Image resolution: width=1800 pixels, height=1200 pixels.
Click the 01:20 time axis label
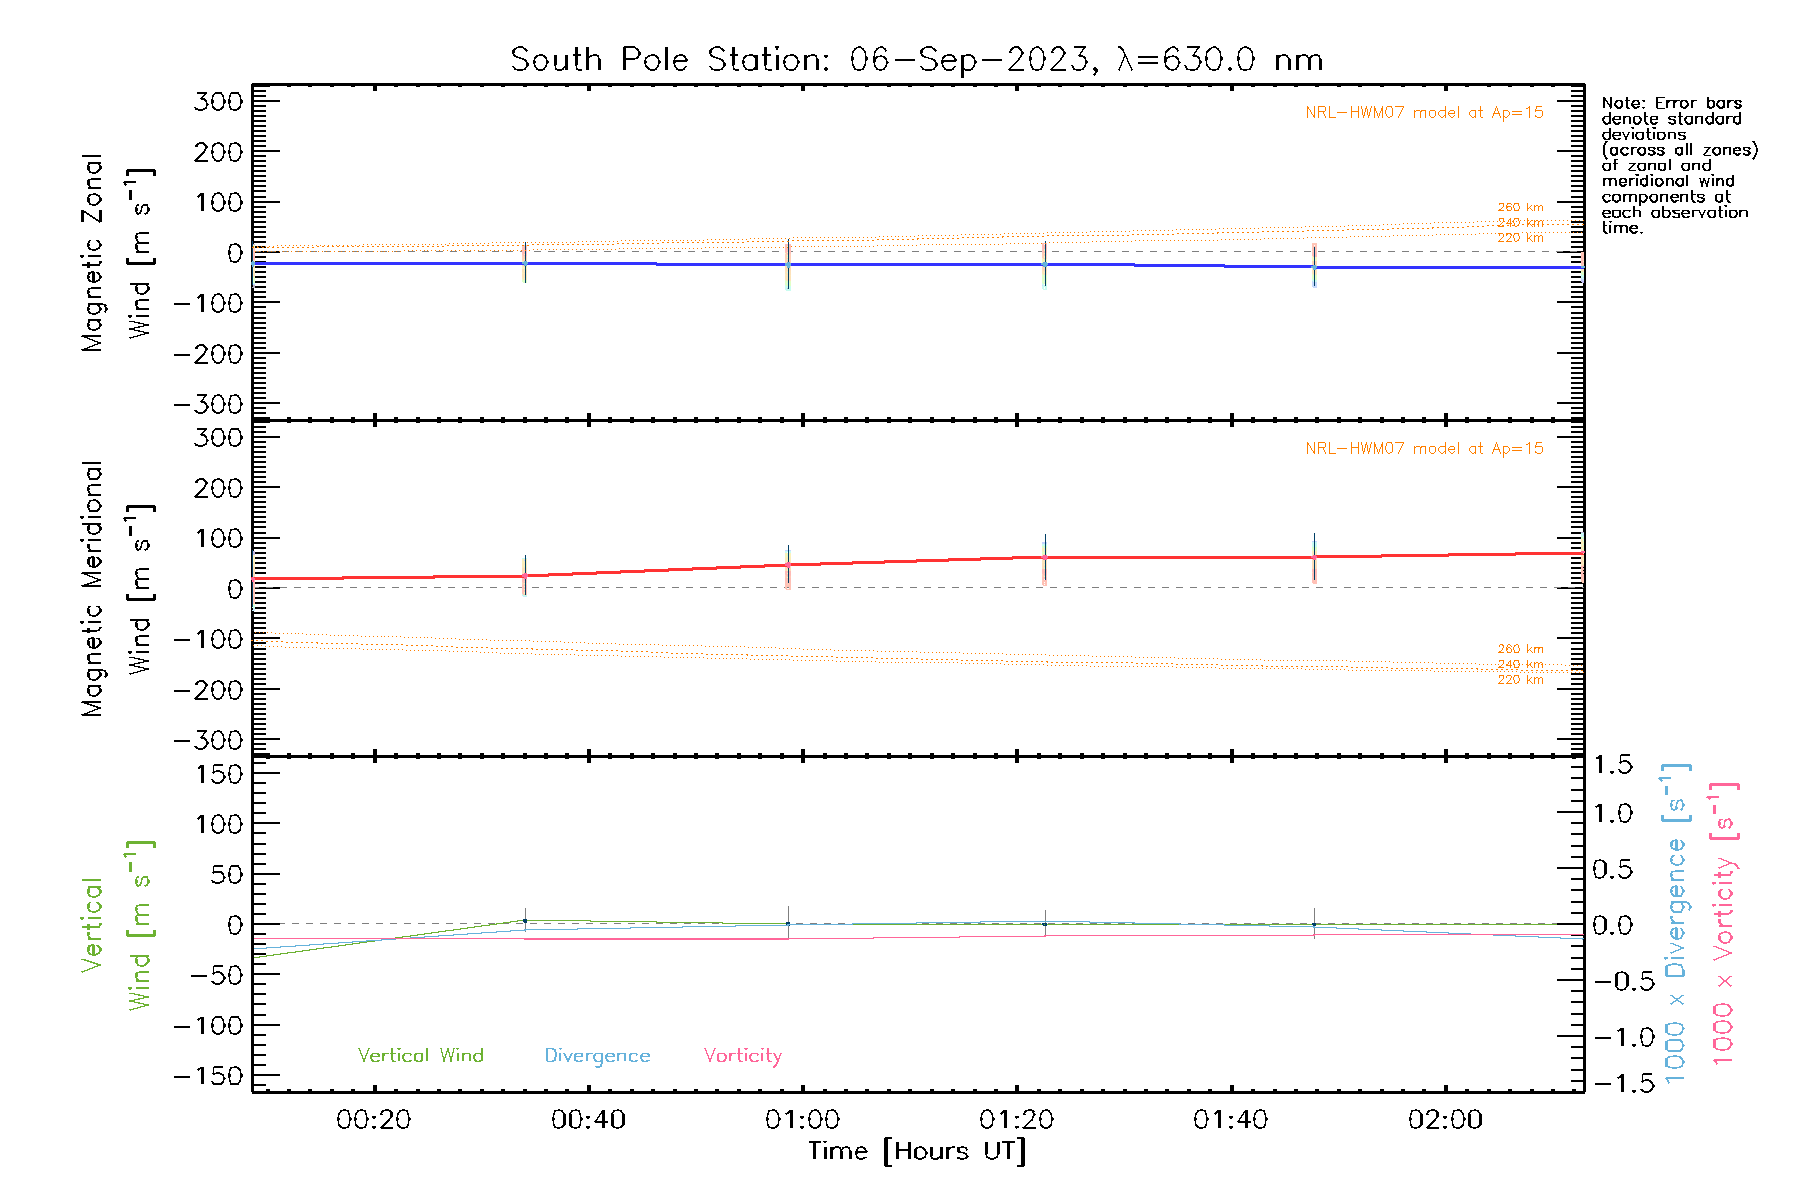pos(1016,1120)
